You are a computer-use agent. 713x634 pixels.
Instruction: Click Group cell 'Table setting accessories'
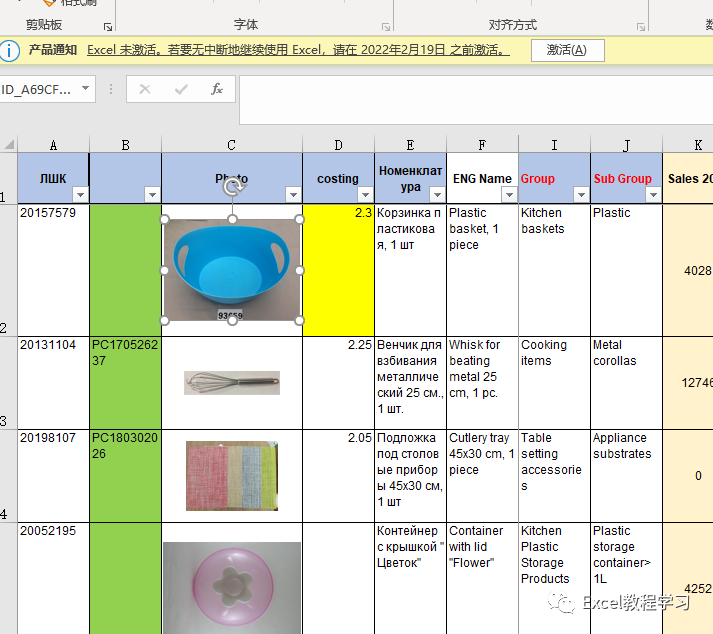pyautogui.click(x=554, y=476)
